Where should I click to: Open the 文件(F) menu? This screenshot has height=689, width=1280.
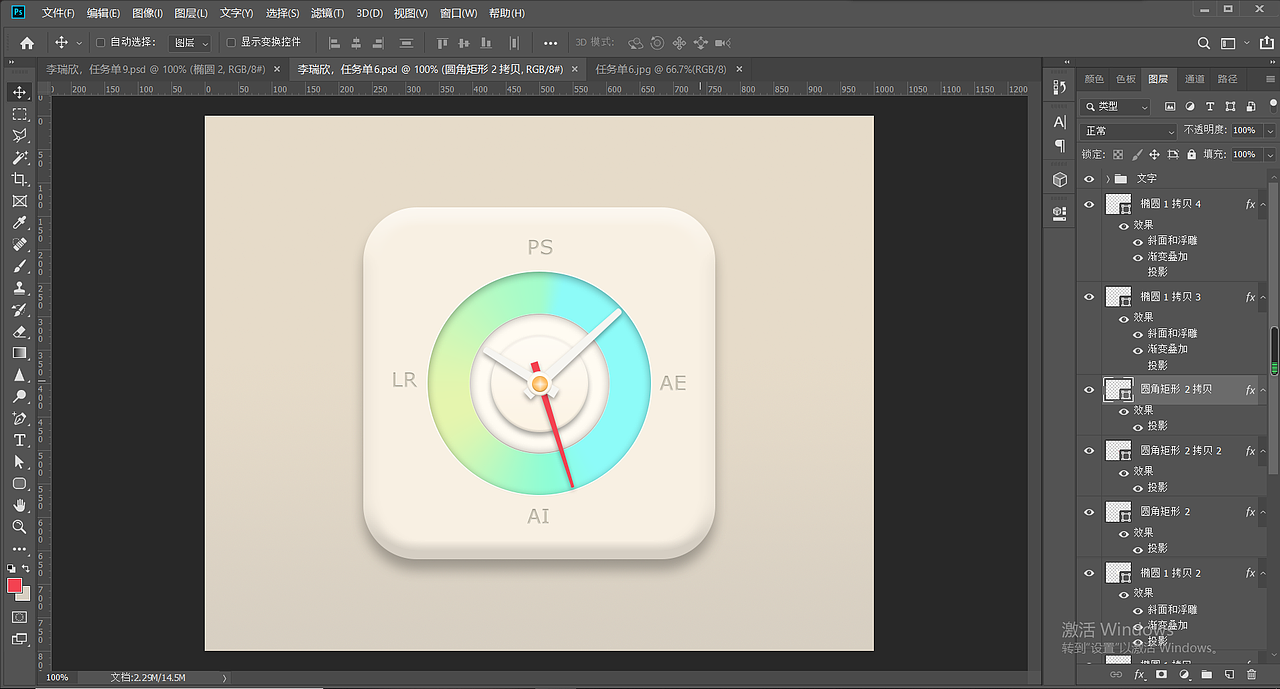click(59, 13)
